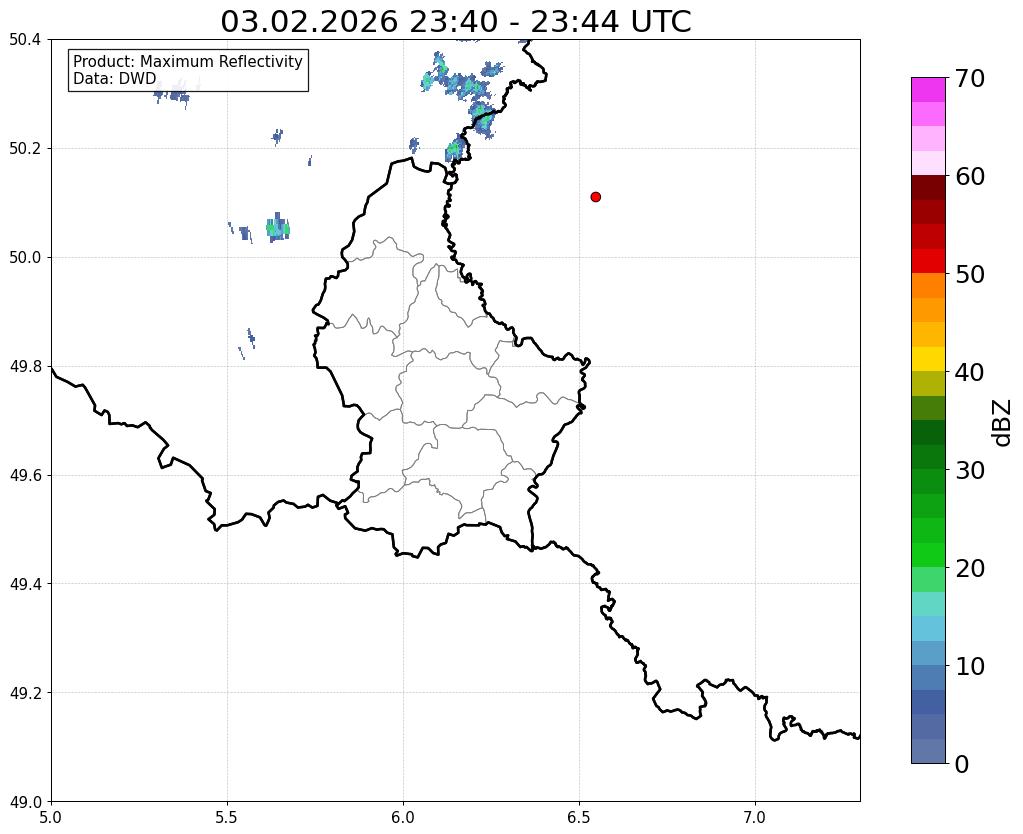Image resolution: width=1023 pixels, height=834 pixels.
Task: Click the 30 tick on the colorbar
Action: (970, 470)
